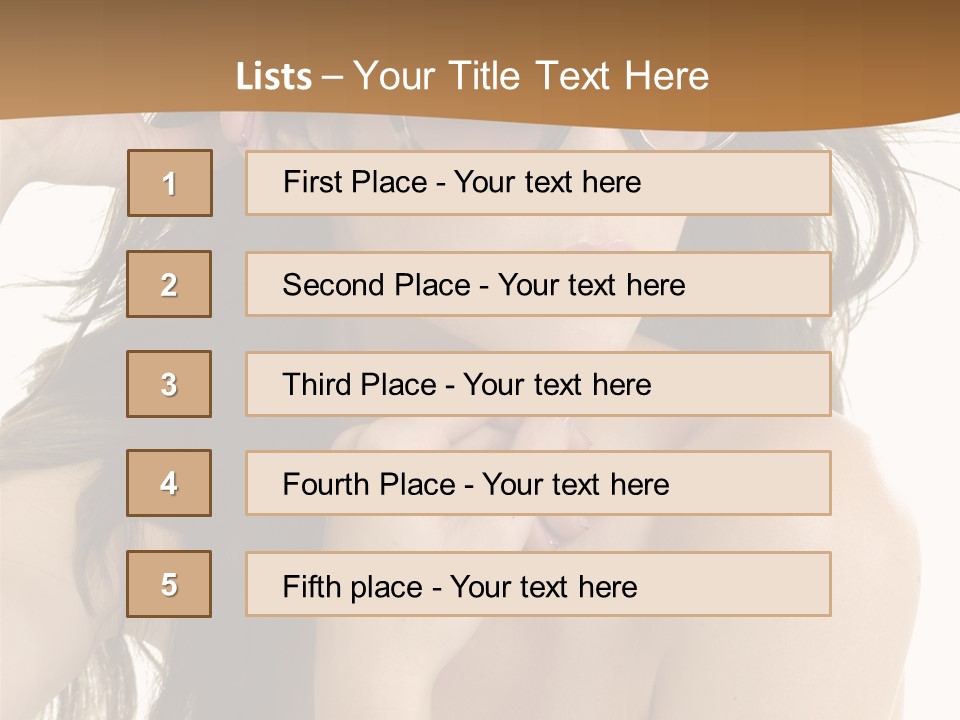This screenshot has width=960, height=720.
Task: Click the bold word 'Lists' in title
Action: pyautogui.click(x=274, y=77)
